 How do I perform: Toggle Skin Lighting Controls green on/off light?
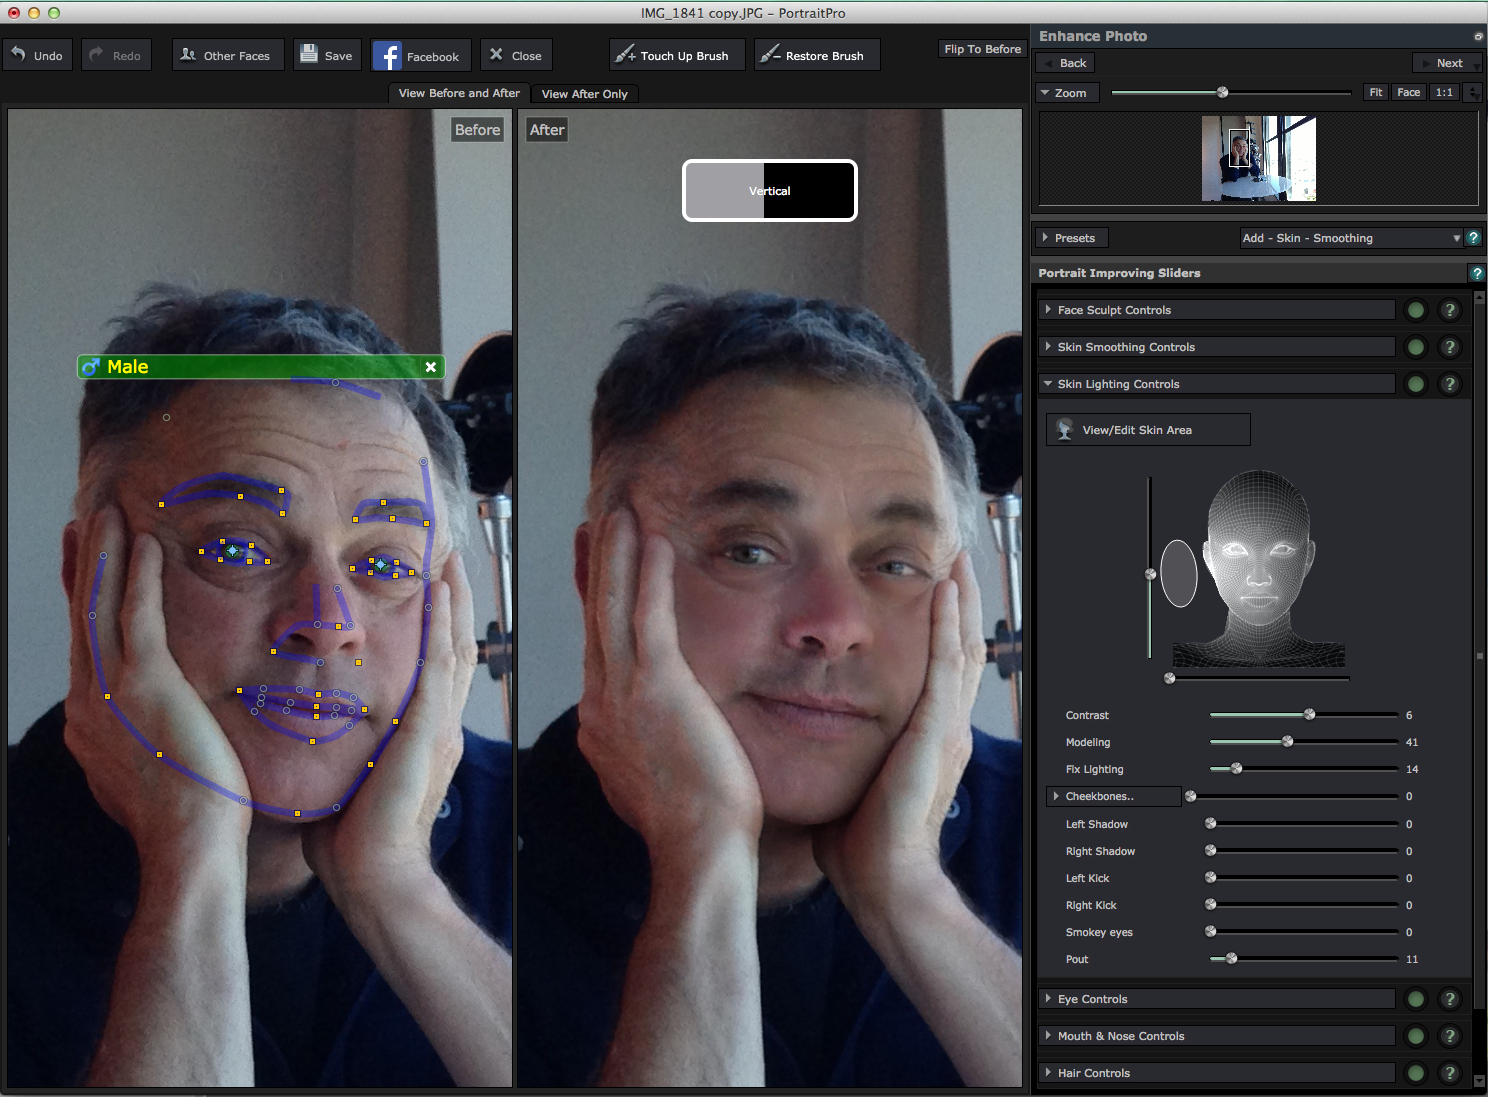[x=1416, y=384]
